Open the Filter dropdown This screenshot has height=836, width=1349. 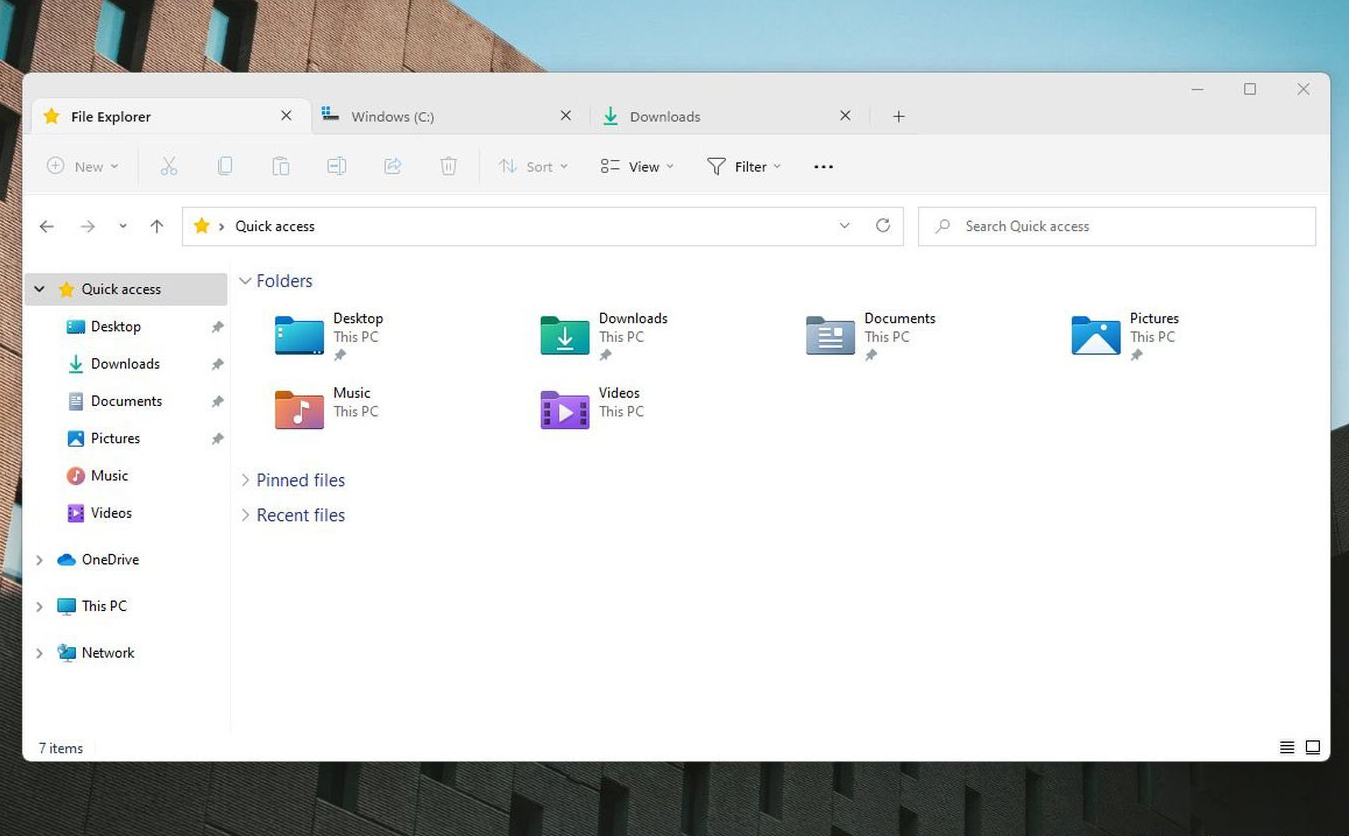pyautogui.click(x=745, y=167)
